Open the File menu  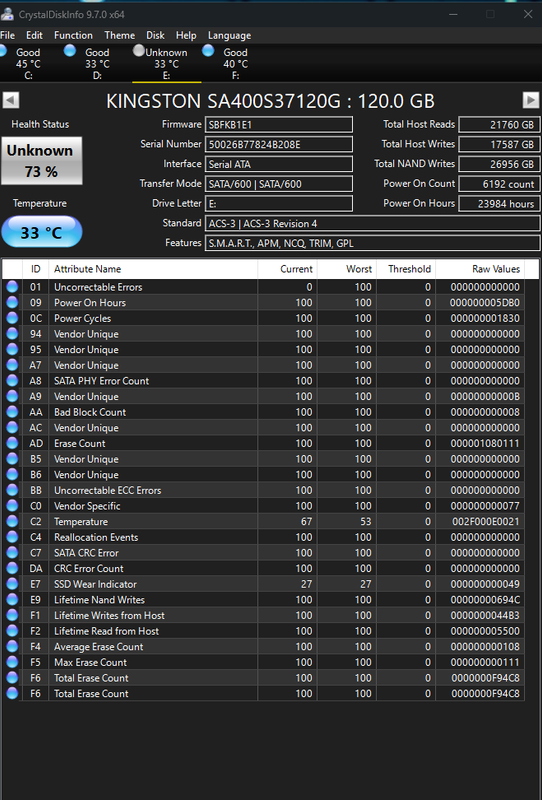point(7,35)
